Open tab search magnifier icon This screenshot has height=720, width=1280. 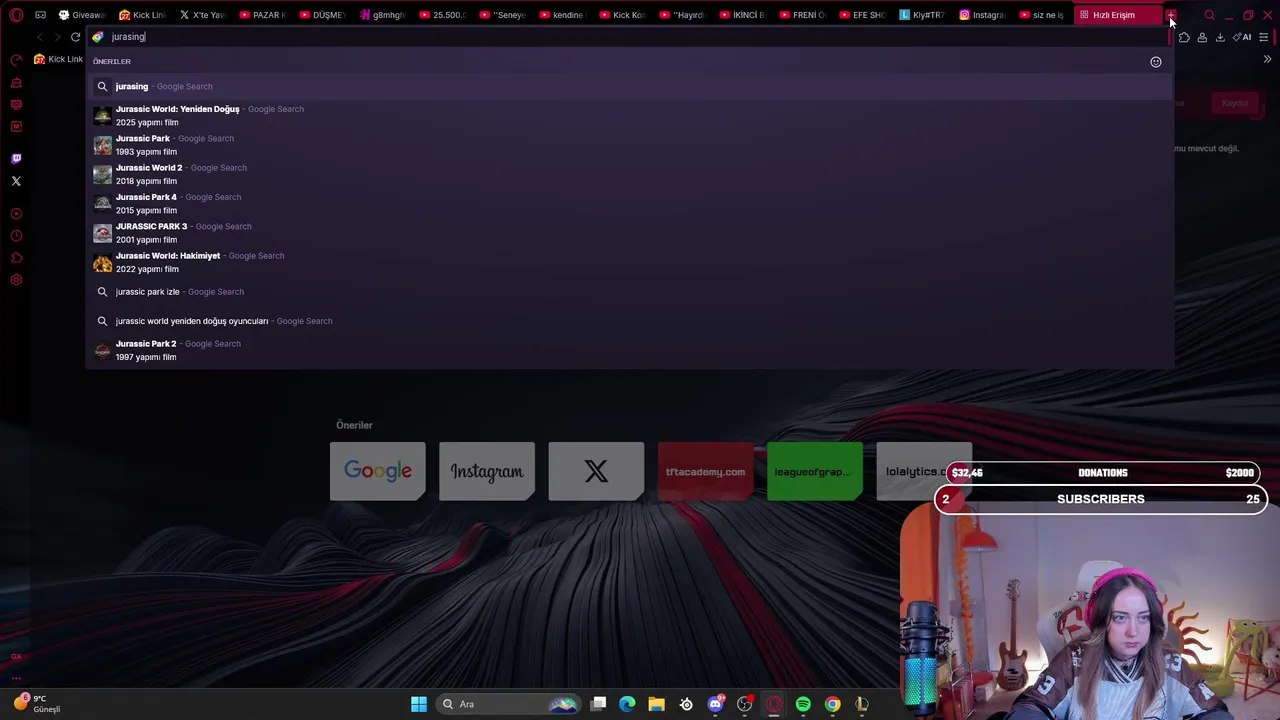[x=1209, y=15]
